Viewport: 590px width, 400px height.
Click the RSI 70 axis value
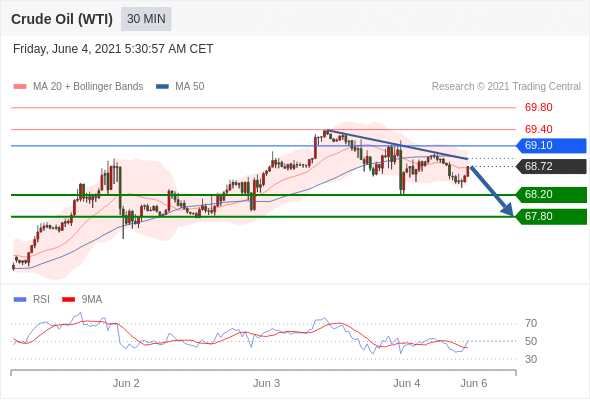coord(531,323)
